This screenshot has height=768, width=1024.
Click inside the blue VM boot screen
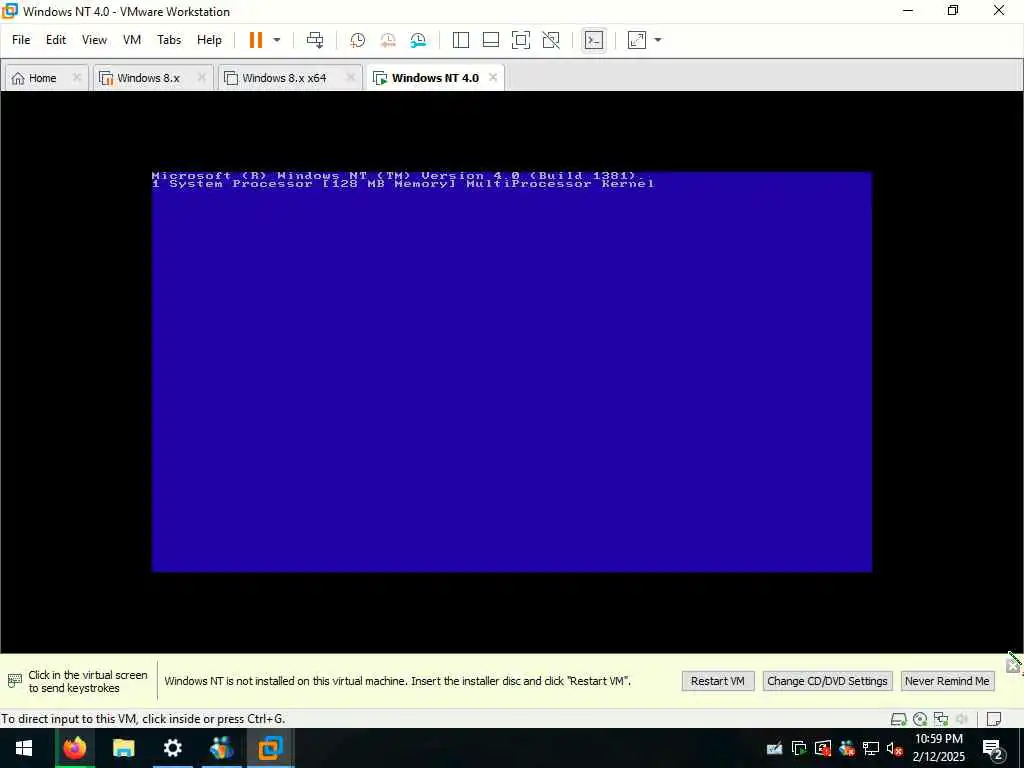[x=511, y=372]
